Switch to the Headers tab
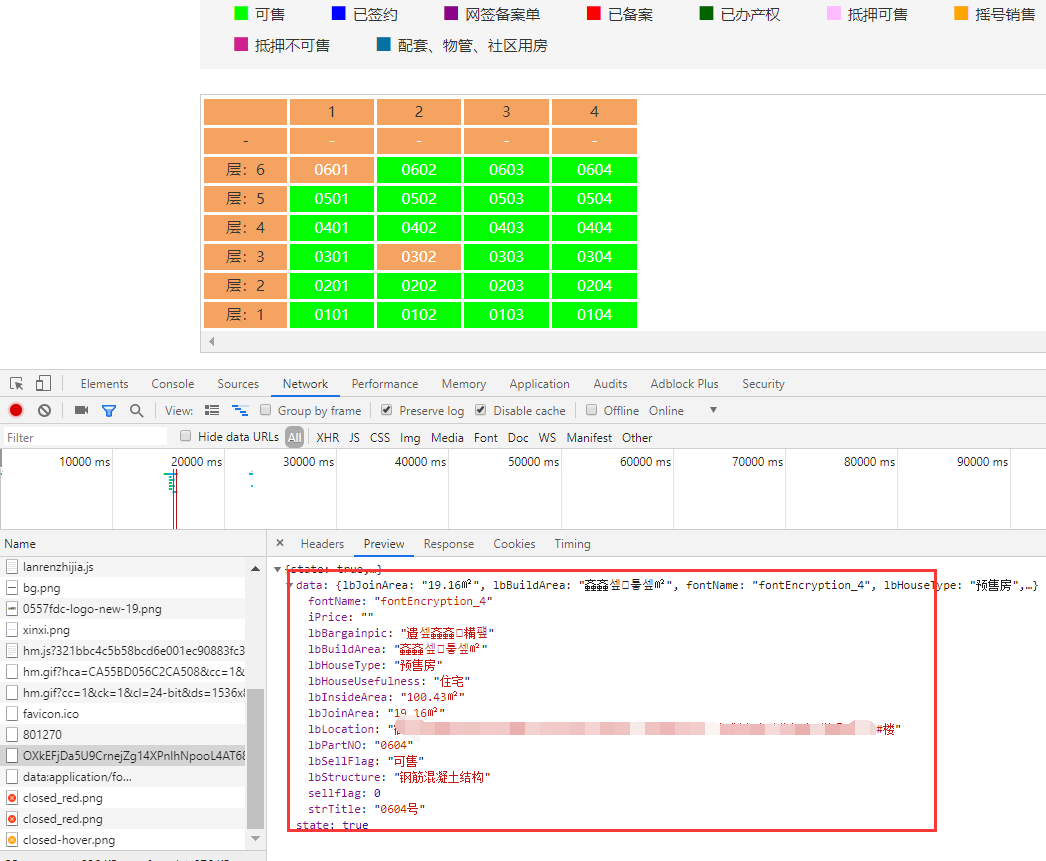The image size is (1046, 861). [322, 544]
